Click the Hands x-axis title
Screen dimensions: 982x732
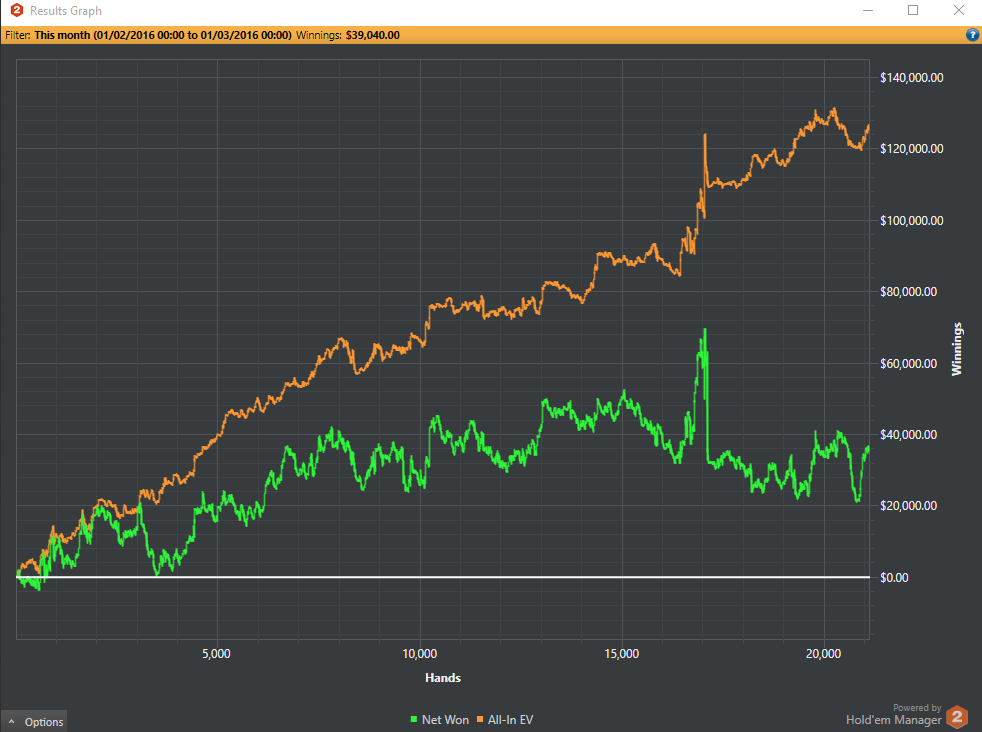click(x=443, y=678)
